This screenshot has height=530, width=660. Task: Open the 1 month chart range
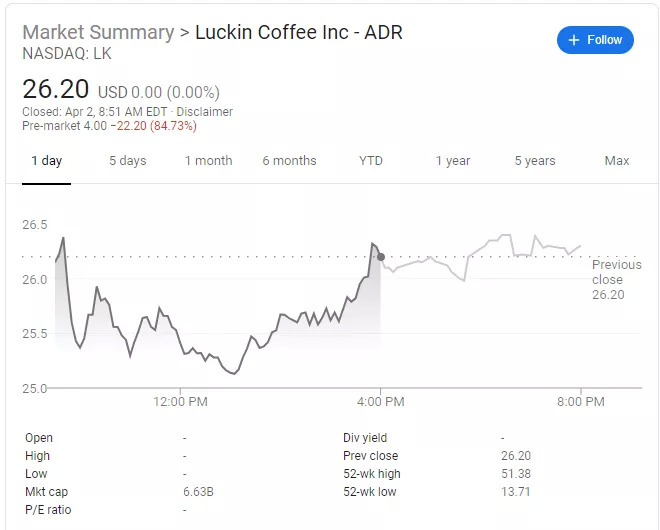click(208, 161)
